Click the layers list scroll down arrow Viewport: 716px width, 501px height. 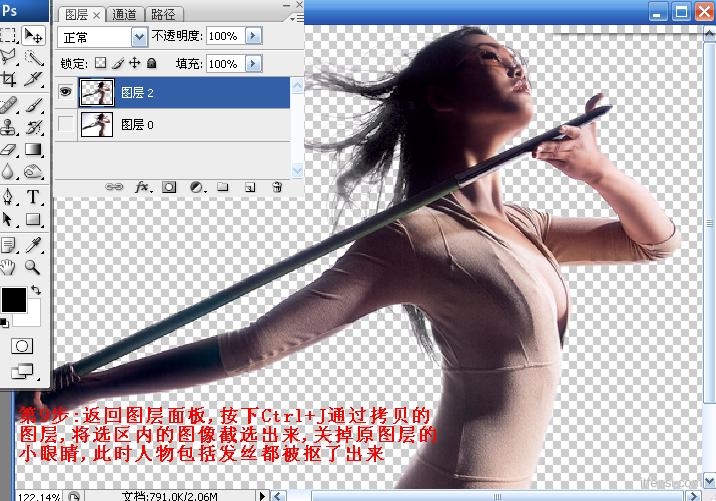pos(297,171)
